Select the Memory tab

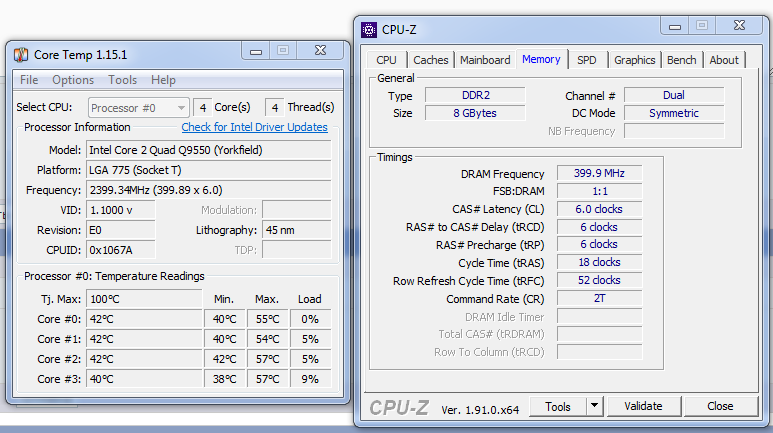coord(541,59)
